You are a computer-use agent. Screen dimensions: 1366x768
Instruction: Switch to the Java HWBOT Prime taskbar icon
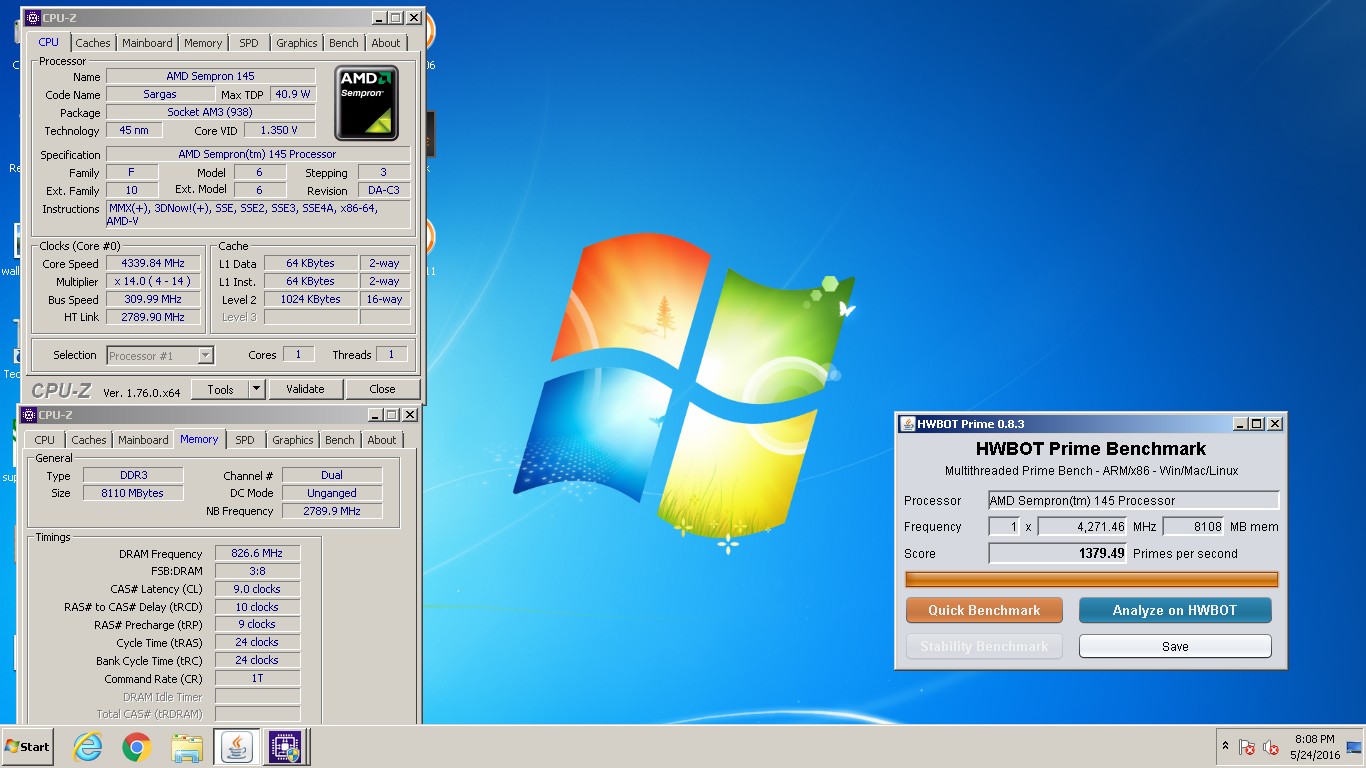pos(236,747)
